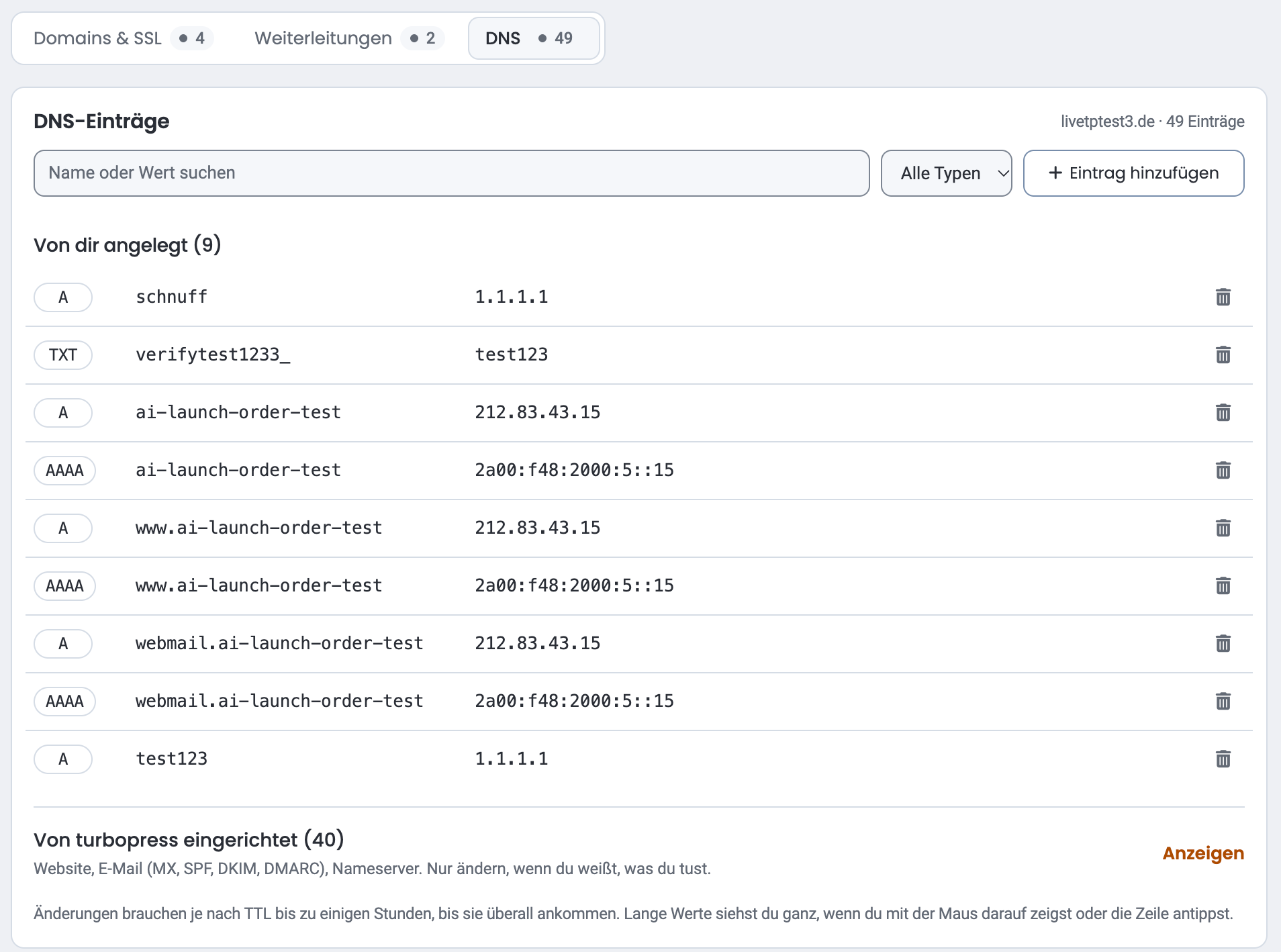
Task: Click the 1.1.1.1 value of the test123 record
Action: pyautogui.click(x=511, y=759)
